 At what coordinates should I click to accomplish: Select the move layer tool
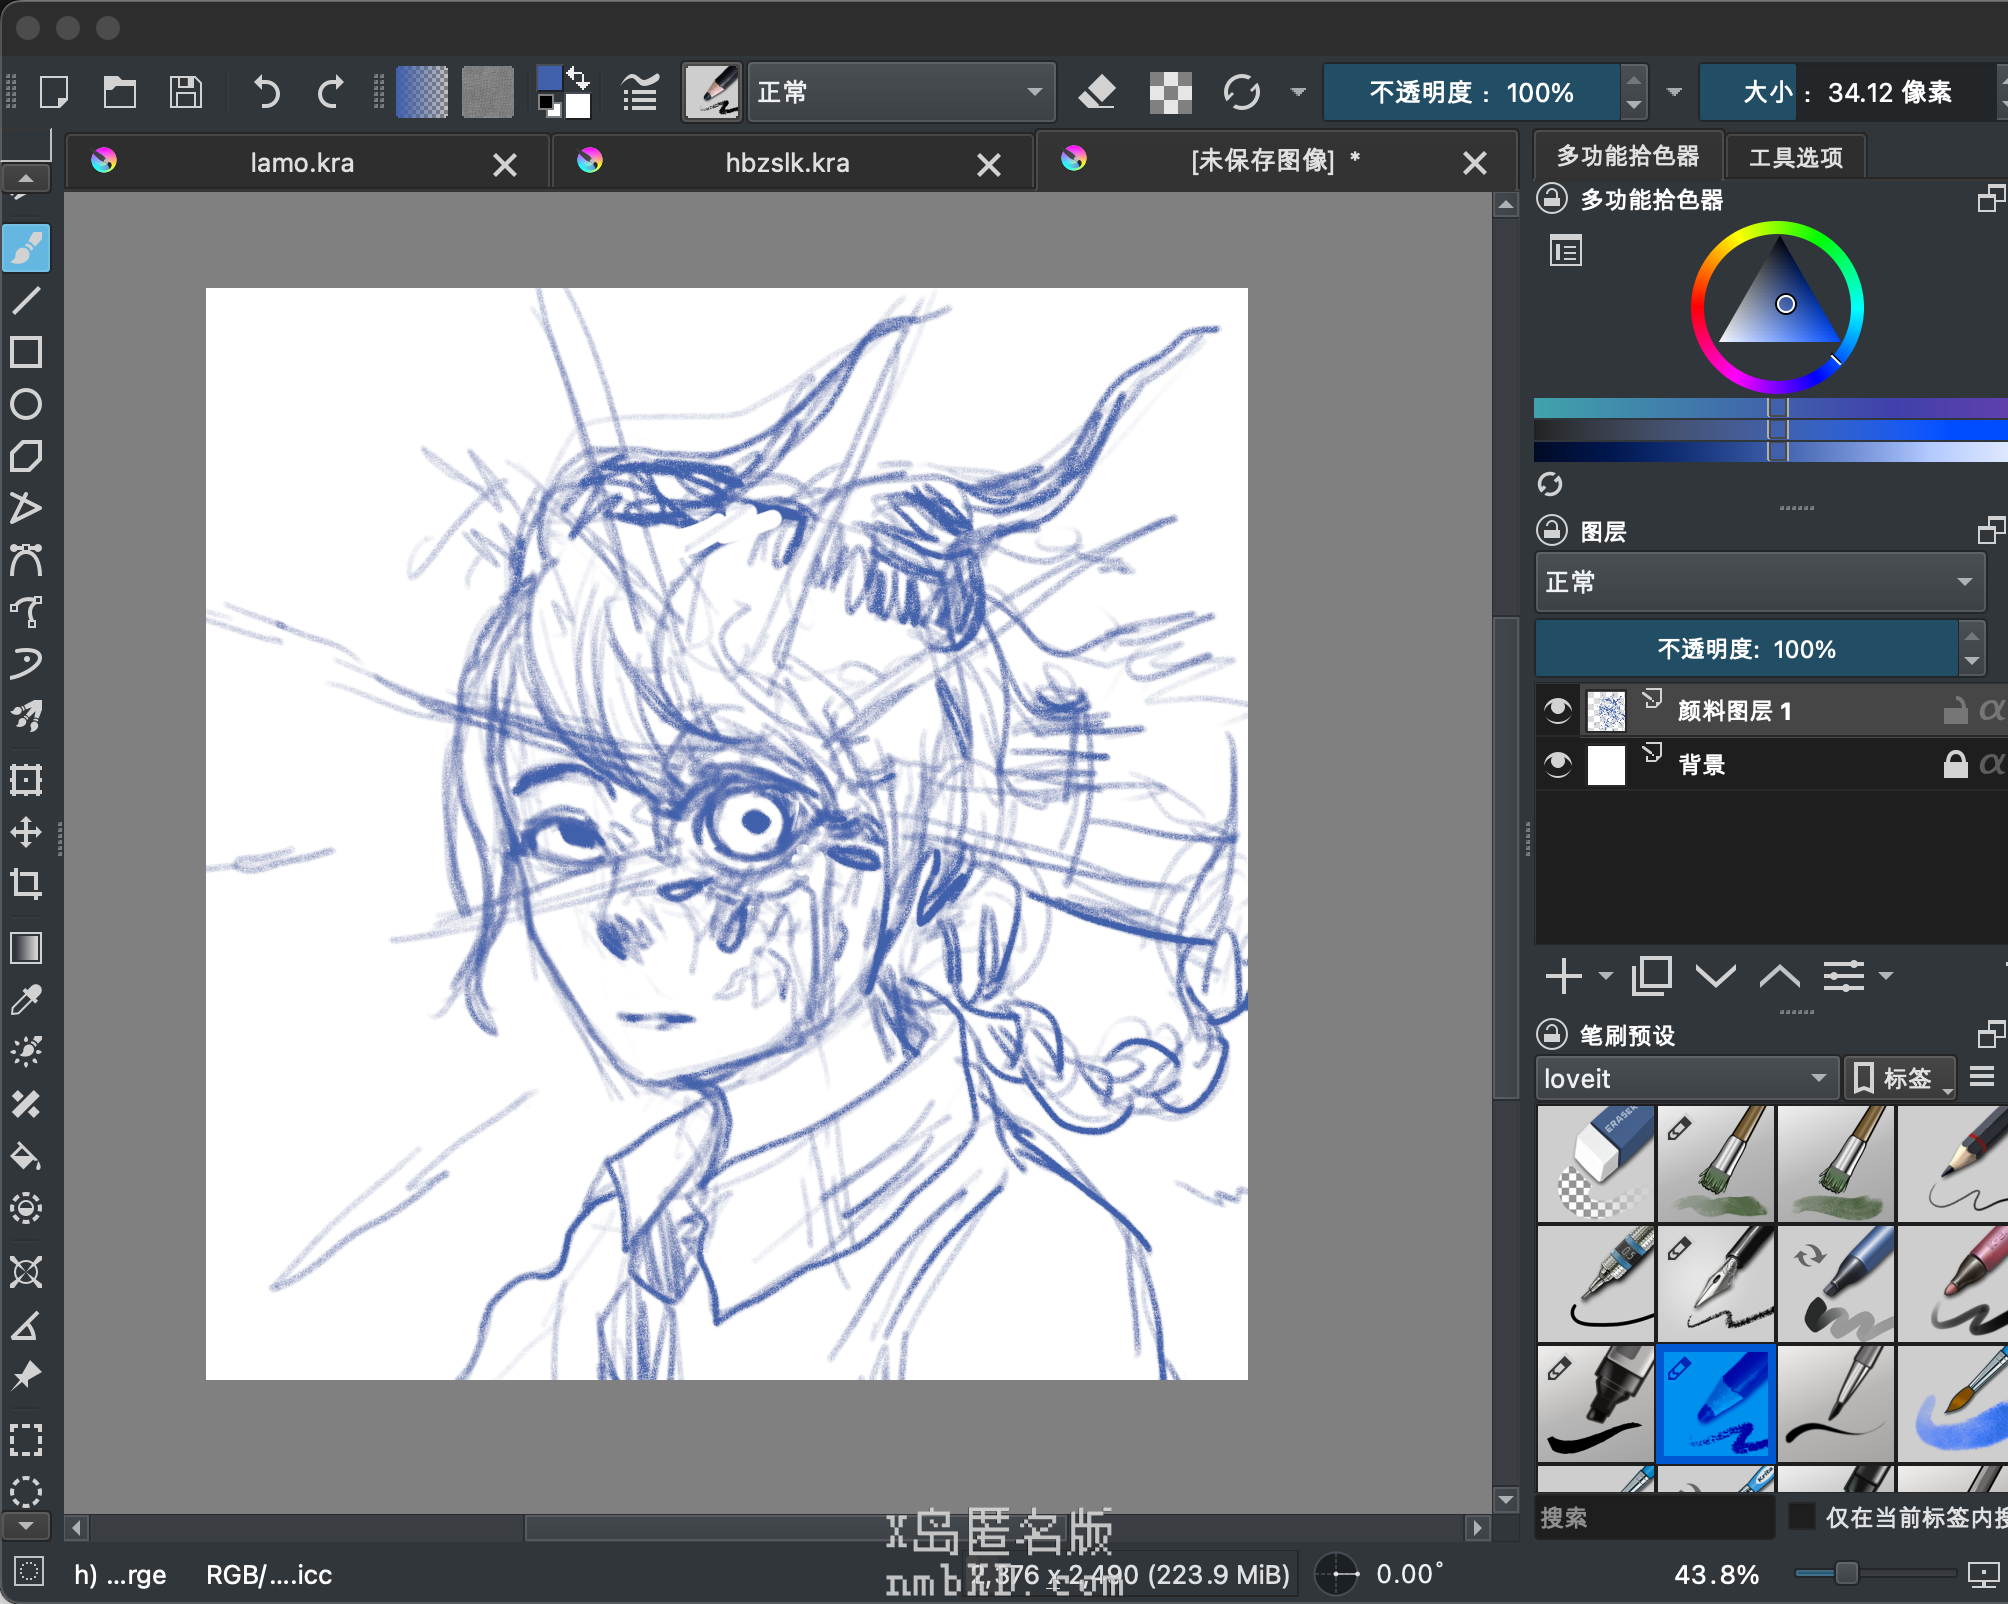pos(27,831)
